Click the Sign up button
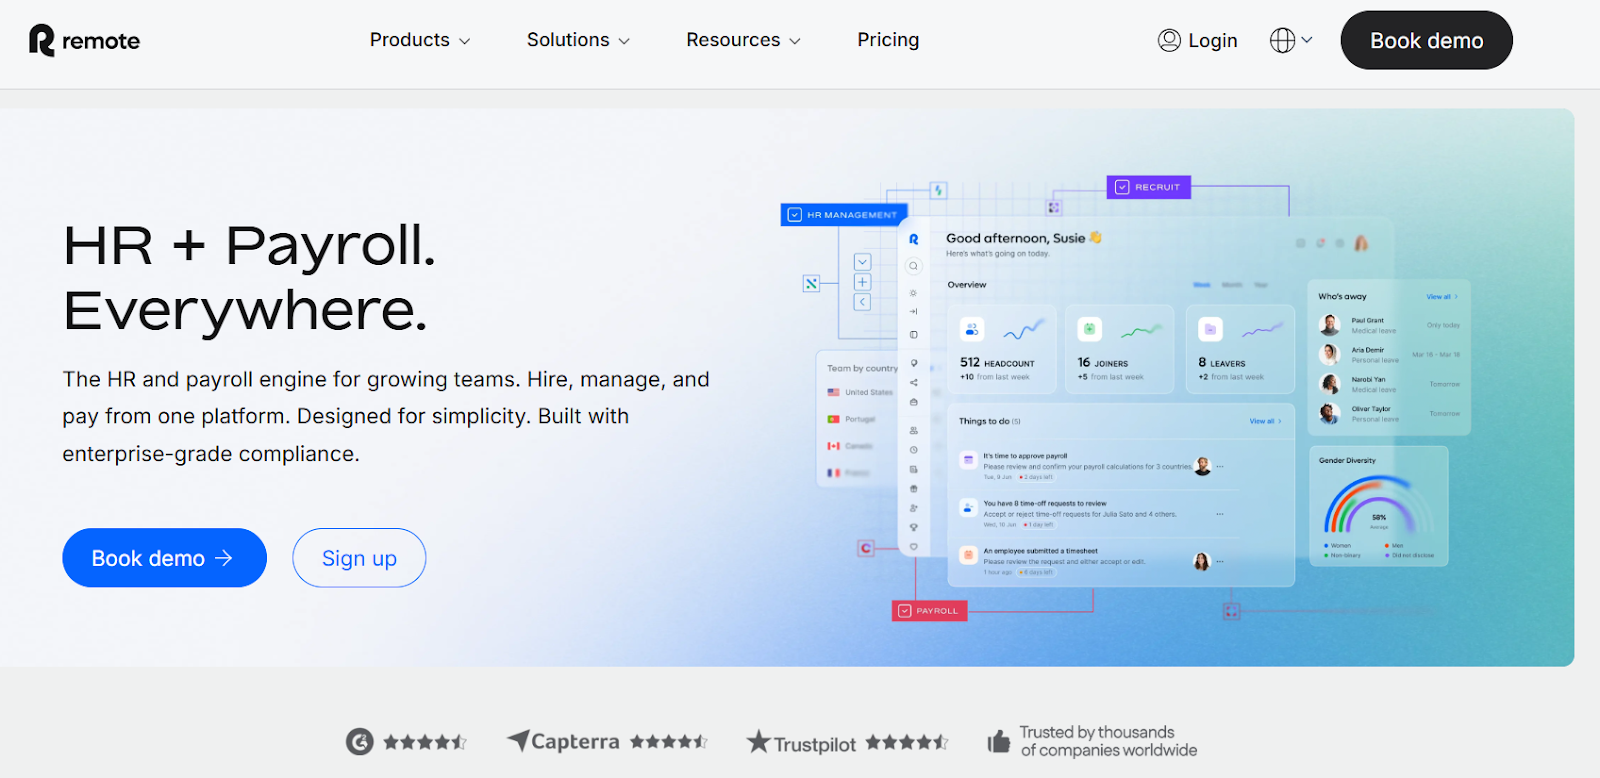Viewport: 1600px width, 778px height. pos(359,558)
